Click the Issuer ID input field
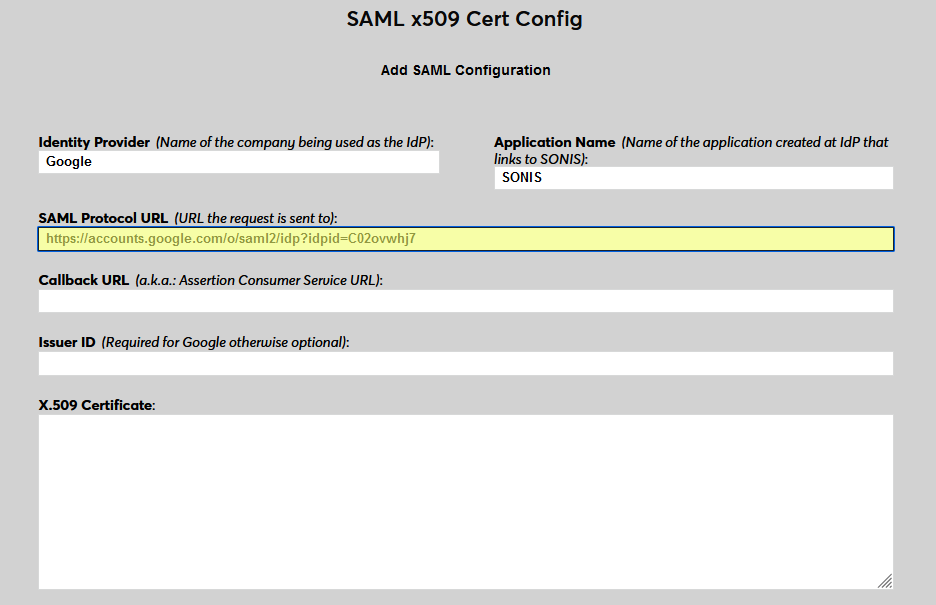The width and height of the screenshot is (936, 605). (465, 363)
